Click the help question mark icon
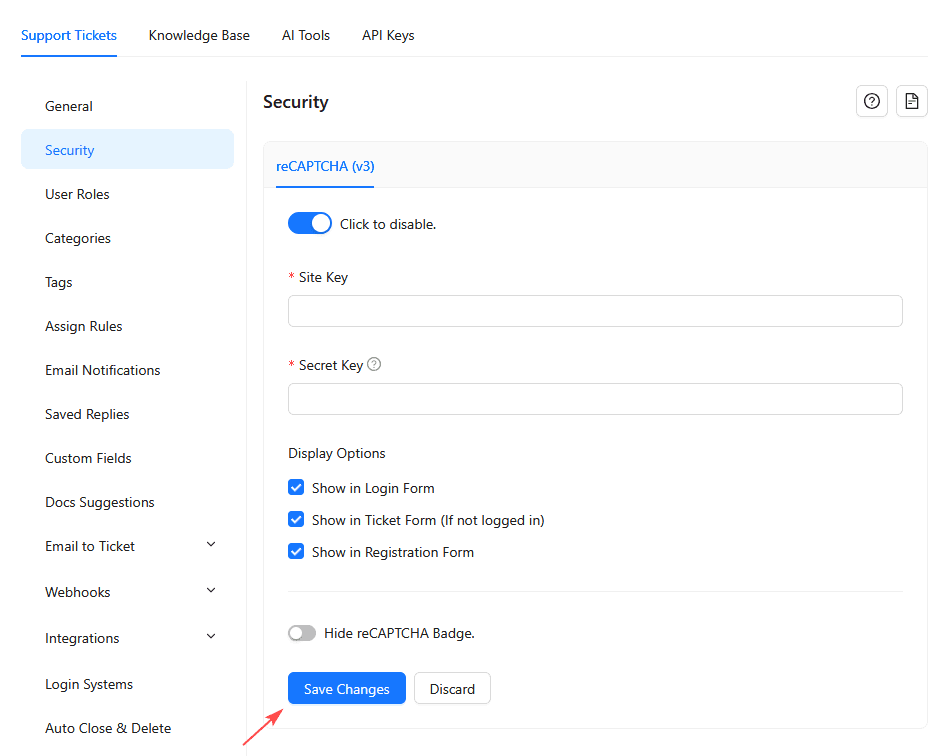 point(872,101)
